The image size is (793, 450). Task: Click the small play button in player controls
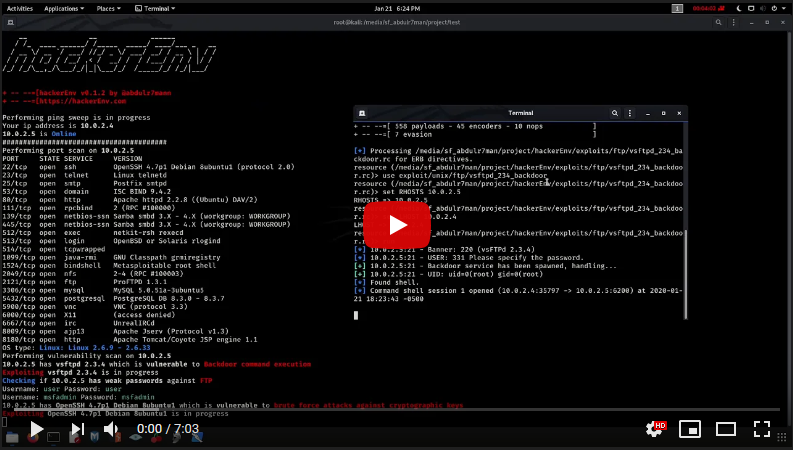click(x=36, y=429)
